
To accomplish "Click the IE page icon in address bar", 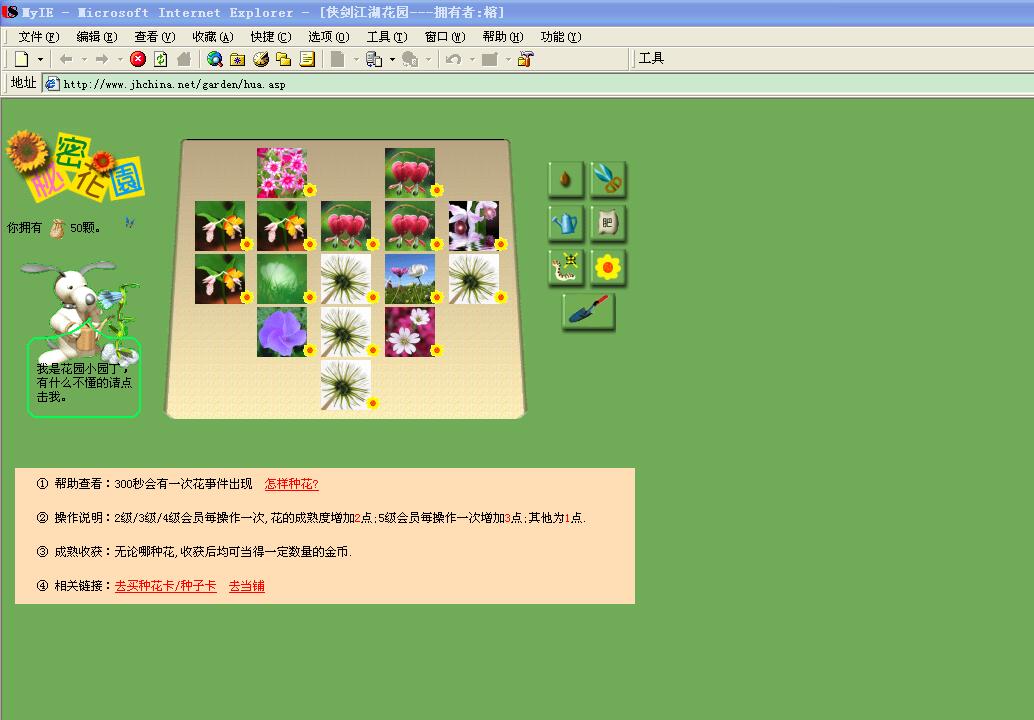I will (52, 84).
